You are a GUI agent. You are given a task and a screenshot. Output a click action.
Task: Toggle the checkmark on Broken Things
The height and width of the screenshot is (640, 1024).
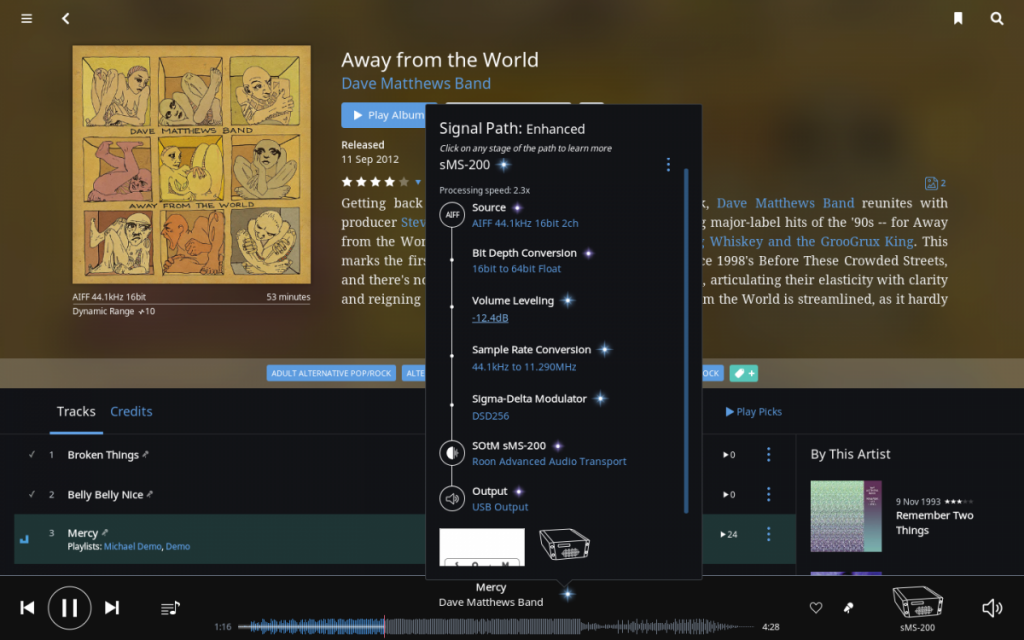click(31, 455)
